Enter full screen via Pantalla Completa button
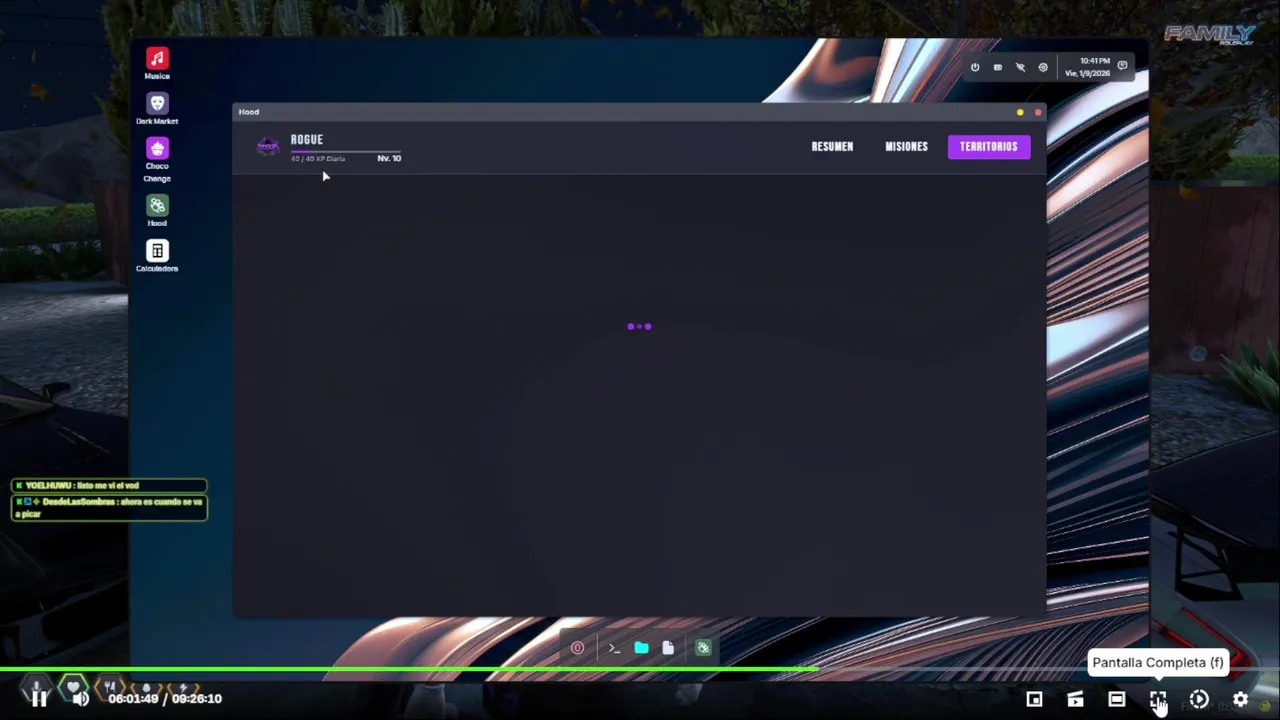 pos(1157,700)
